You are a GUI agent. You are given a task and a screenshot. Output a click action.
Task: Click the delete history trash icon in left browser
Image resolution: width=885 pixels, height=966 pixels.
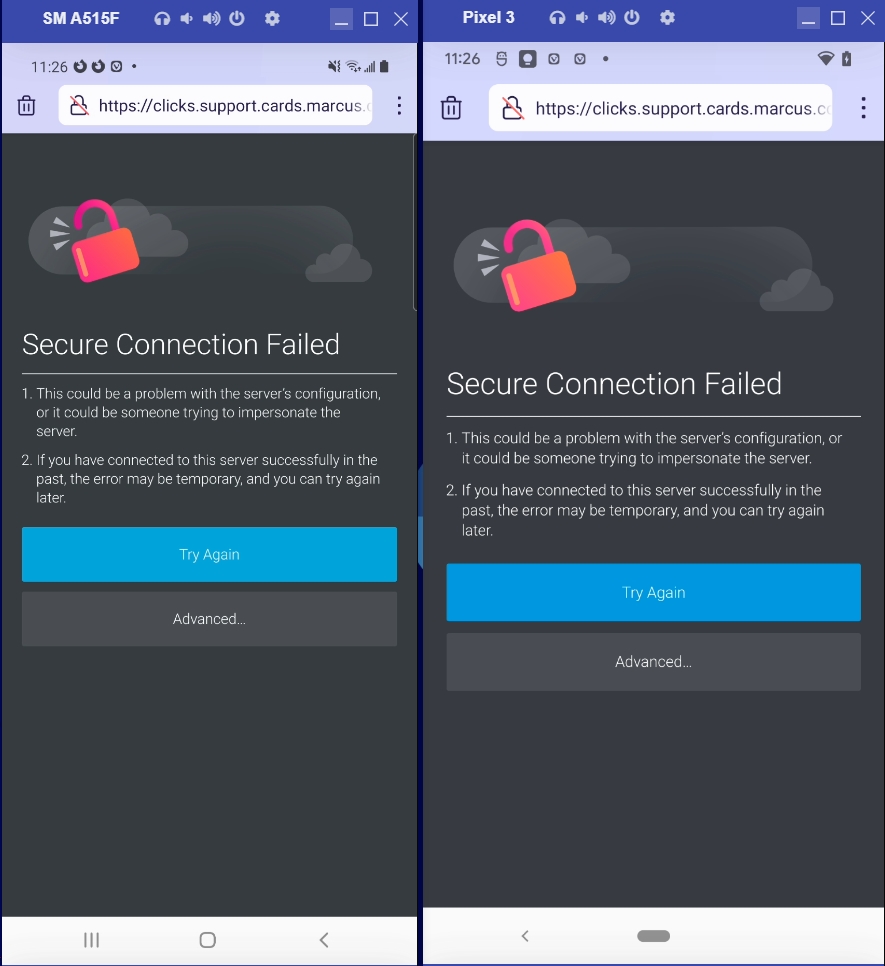(26, 105)
